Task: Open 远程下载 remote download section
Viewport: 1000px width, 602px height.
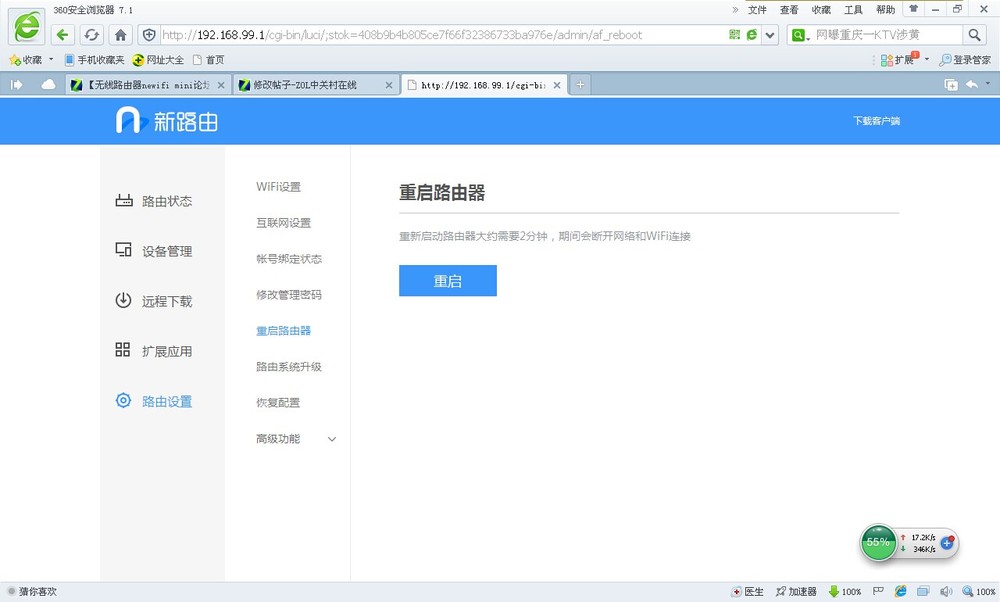Action: coord(154,301)
